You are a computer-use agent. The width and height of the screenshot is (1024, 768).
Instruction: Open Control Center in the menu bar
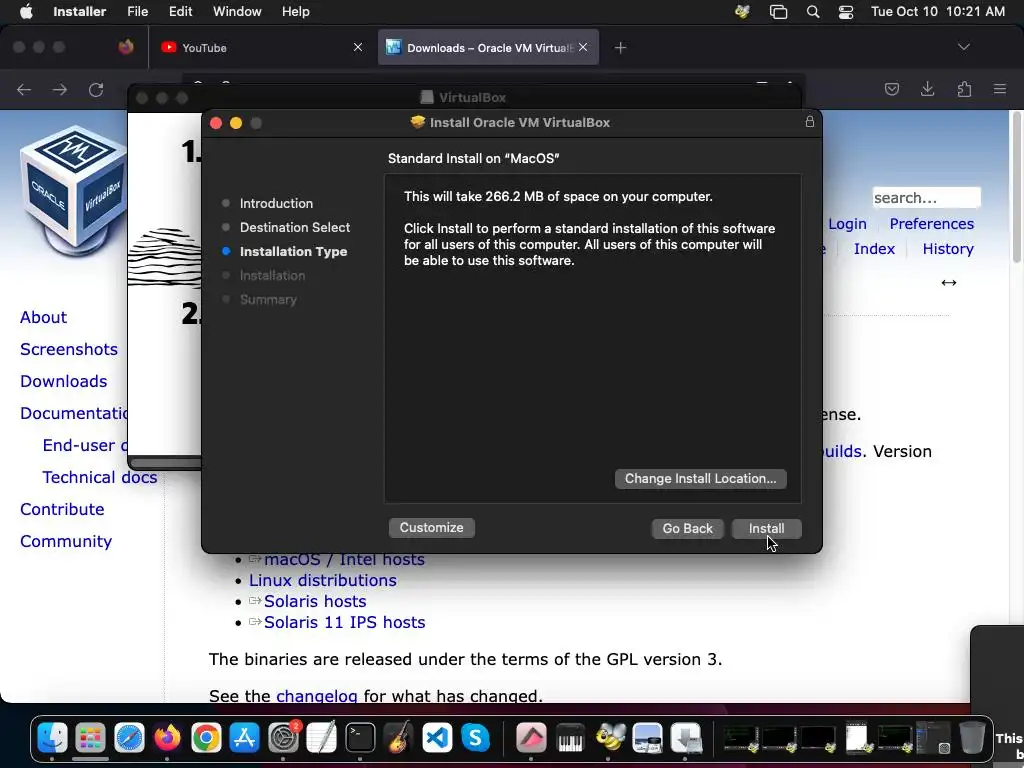(x=846, y=12)
